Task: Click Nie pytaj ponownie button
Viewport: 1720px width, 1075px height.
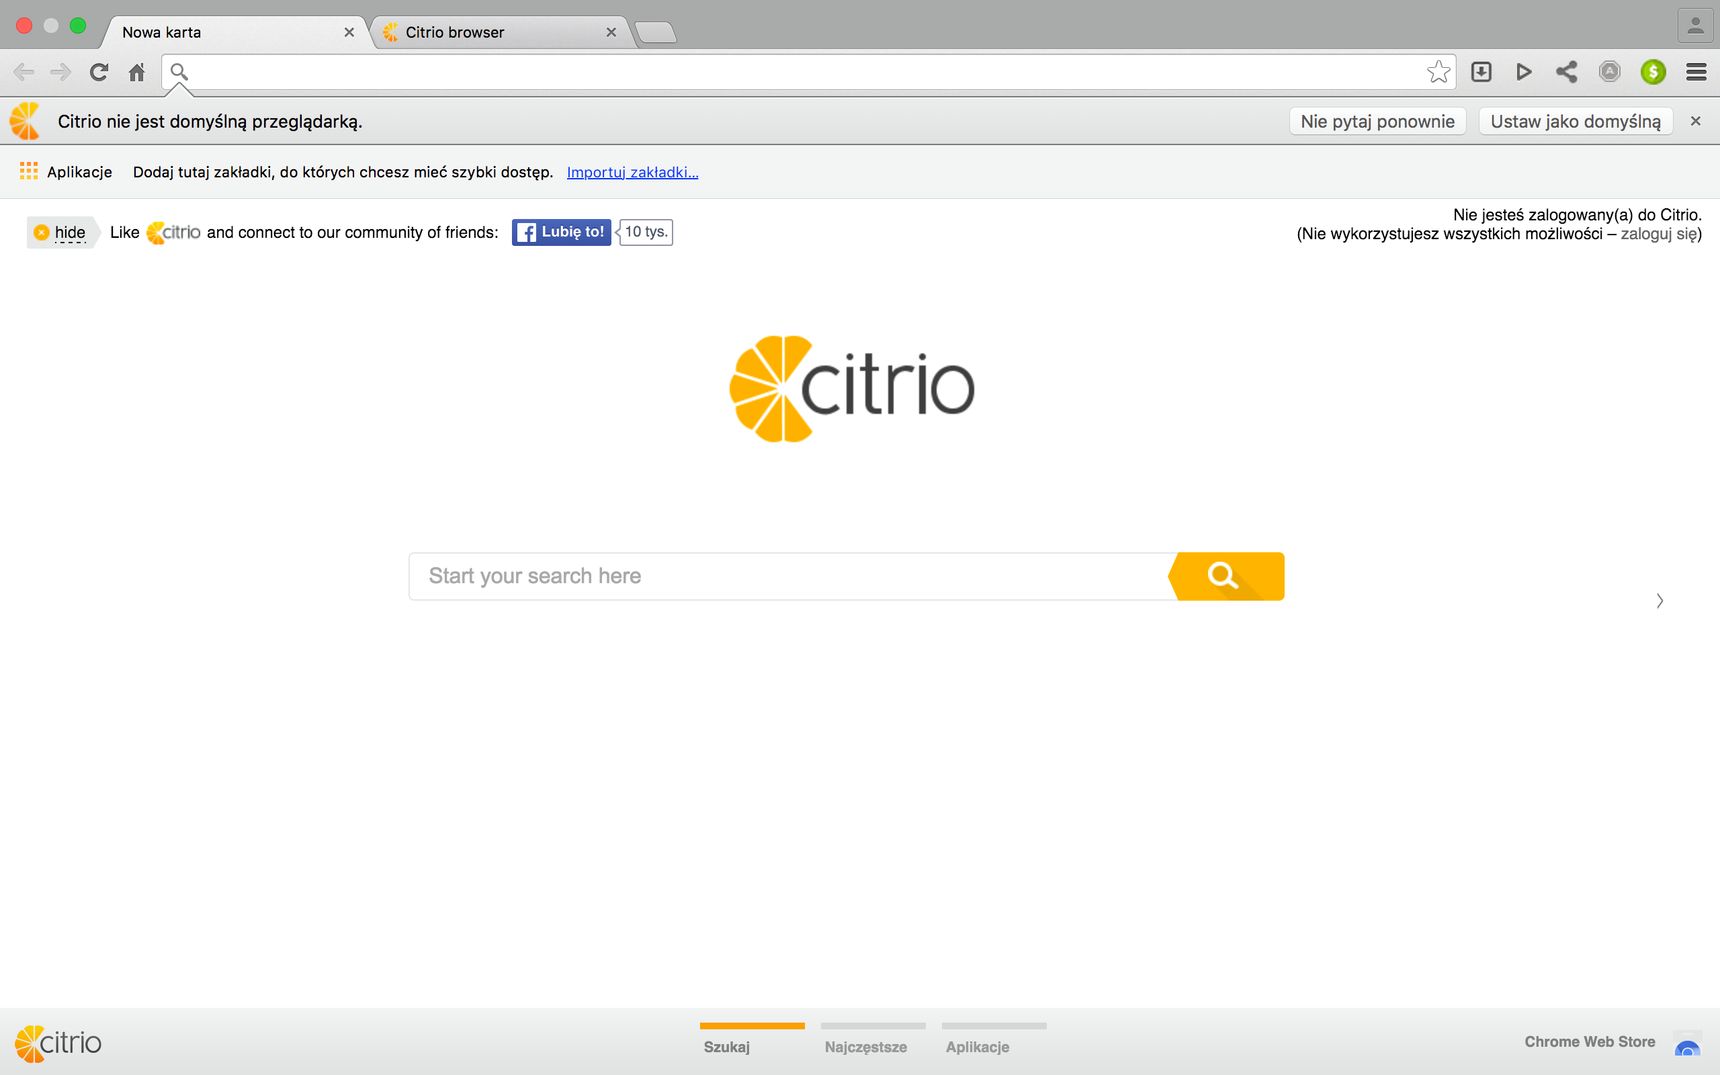Action: point(1377,121)
